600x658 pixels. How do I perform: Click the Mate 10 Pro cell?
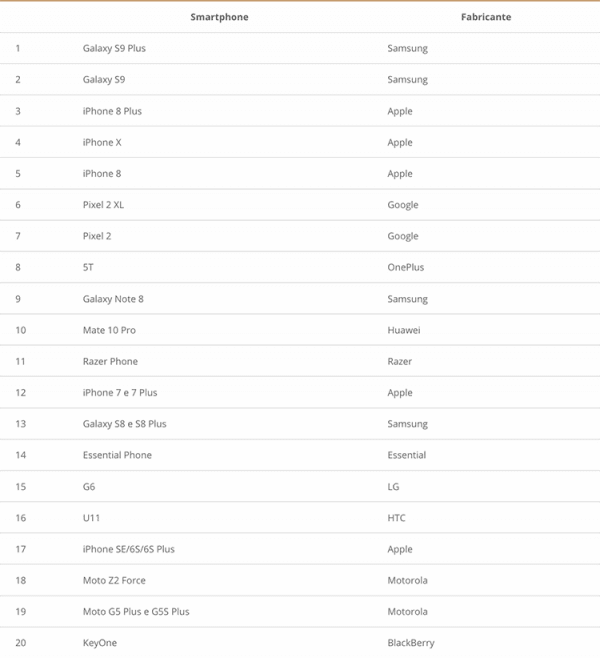click(109, 330)
